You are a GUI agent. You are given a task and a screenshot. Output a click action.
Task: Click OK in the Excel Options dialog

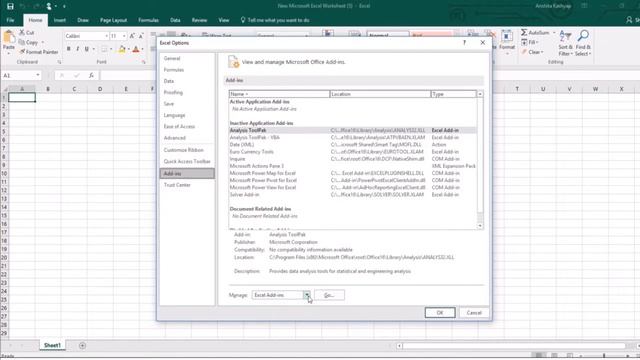[x=440, y=313]
